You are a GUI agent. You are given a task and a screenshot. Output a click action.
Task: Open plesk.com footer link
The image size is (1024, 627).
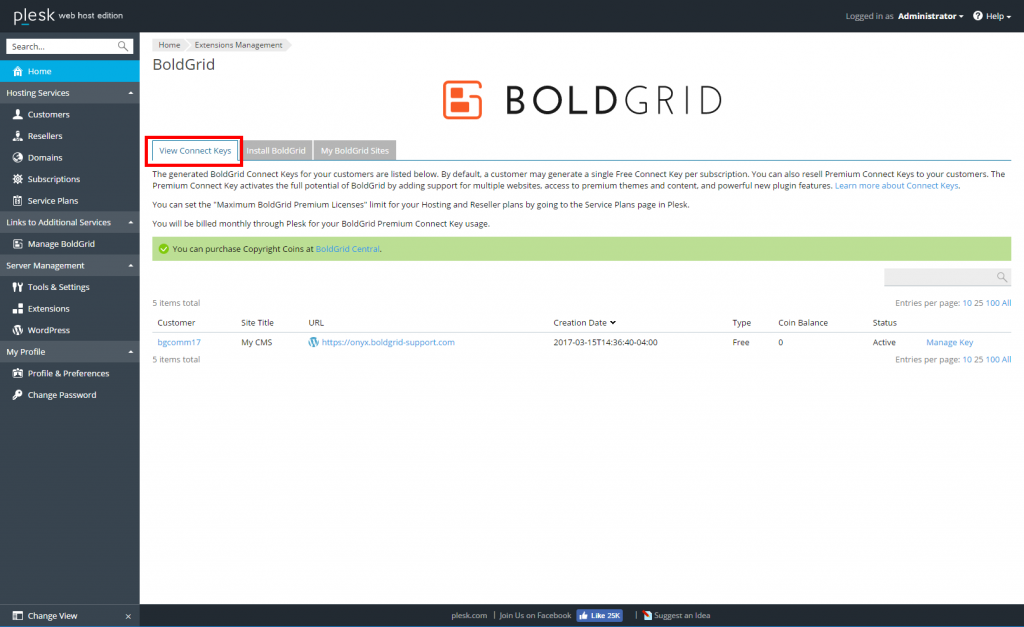click(x=469, y=615)
